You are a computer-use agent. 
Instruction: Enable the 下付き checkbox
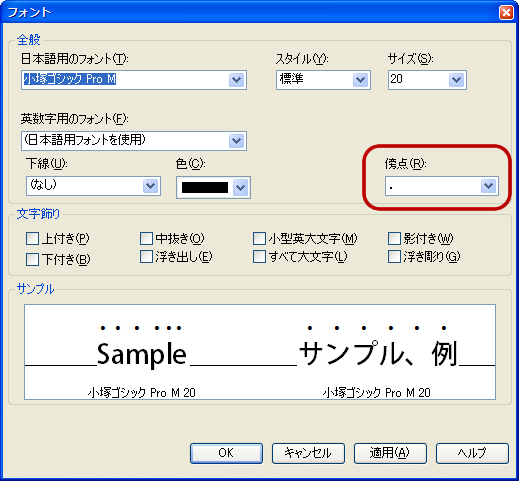tap(32, 259)
